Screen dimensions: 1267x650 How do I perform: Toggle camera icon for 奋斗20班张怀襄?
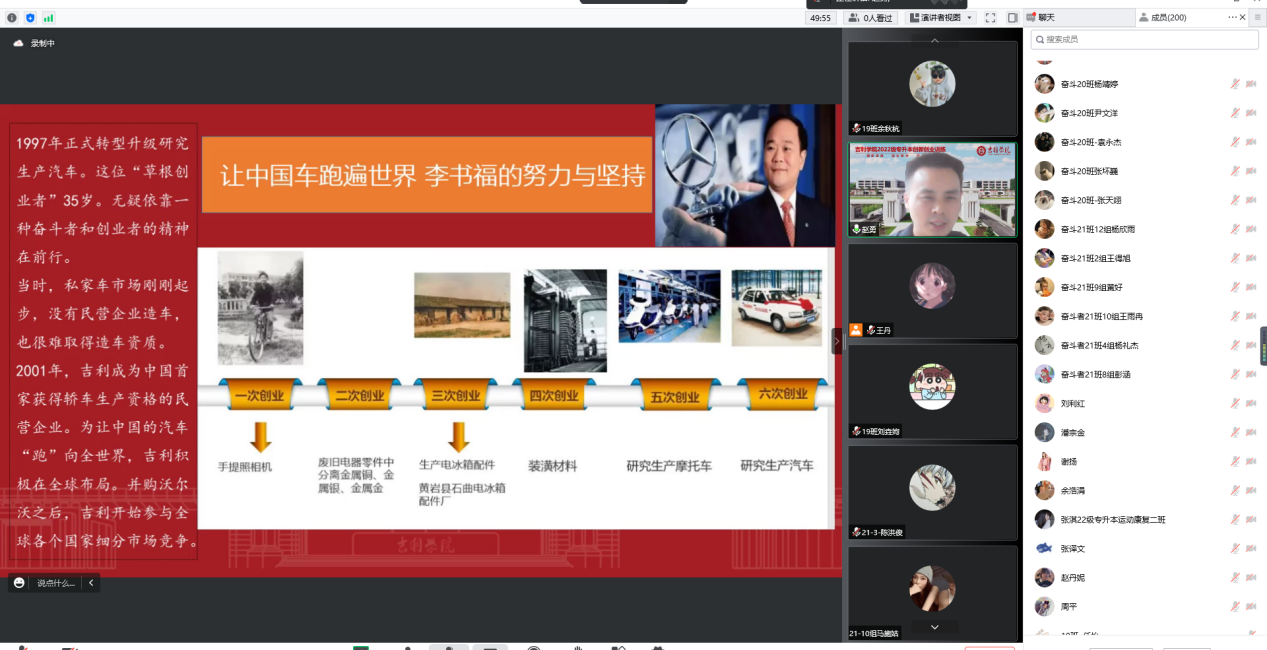point(1251,171)
